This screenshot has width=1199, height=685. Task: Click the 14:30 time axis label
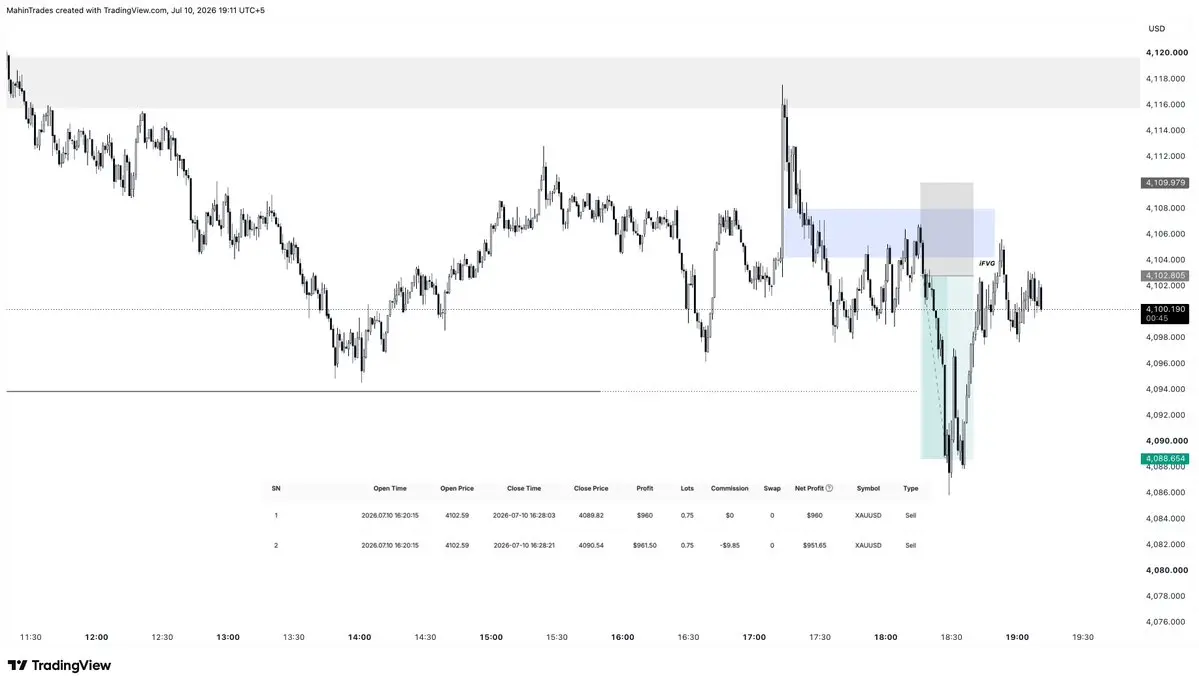[425, 637]
